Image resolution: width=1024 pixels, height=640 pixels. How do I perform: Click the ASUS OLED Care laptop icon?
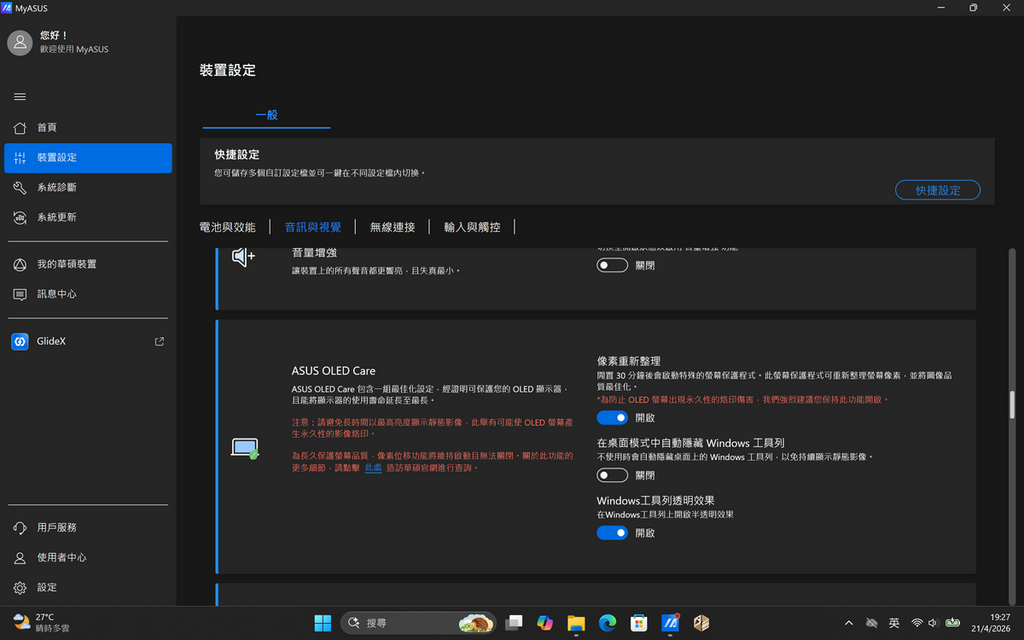tap(245, 448)
